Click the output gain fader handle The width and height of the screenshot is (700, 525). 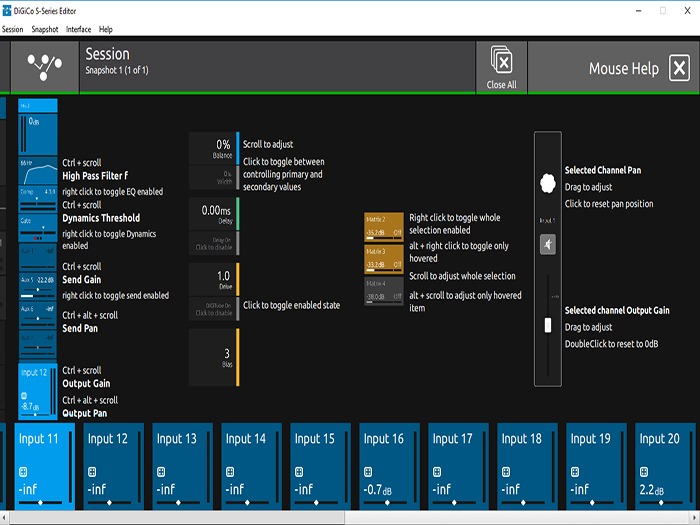[547, 326]
